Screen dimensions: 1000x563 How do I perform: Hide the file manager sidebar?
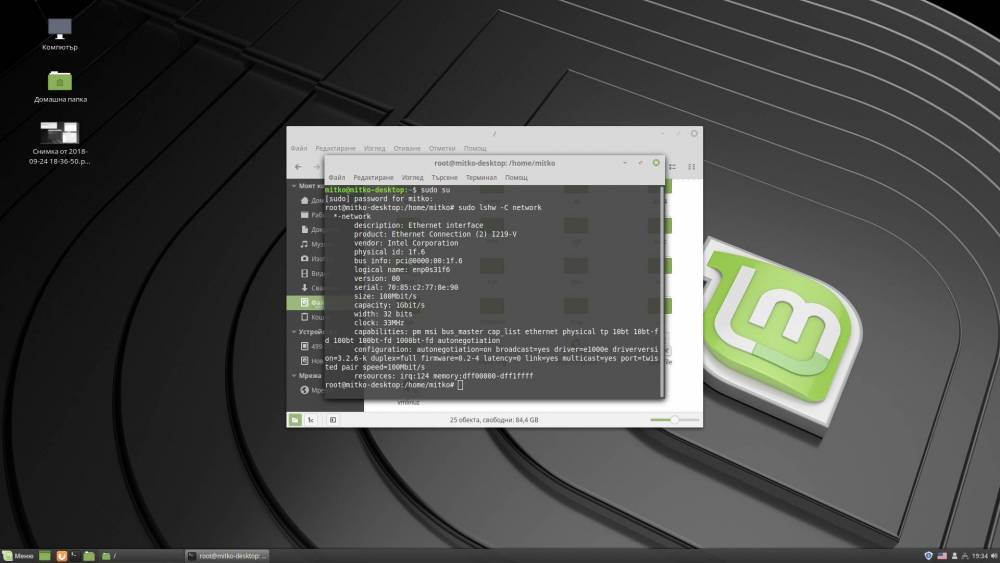pyautogui.click(x=333, y=420)
